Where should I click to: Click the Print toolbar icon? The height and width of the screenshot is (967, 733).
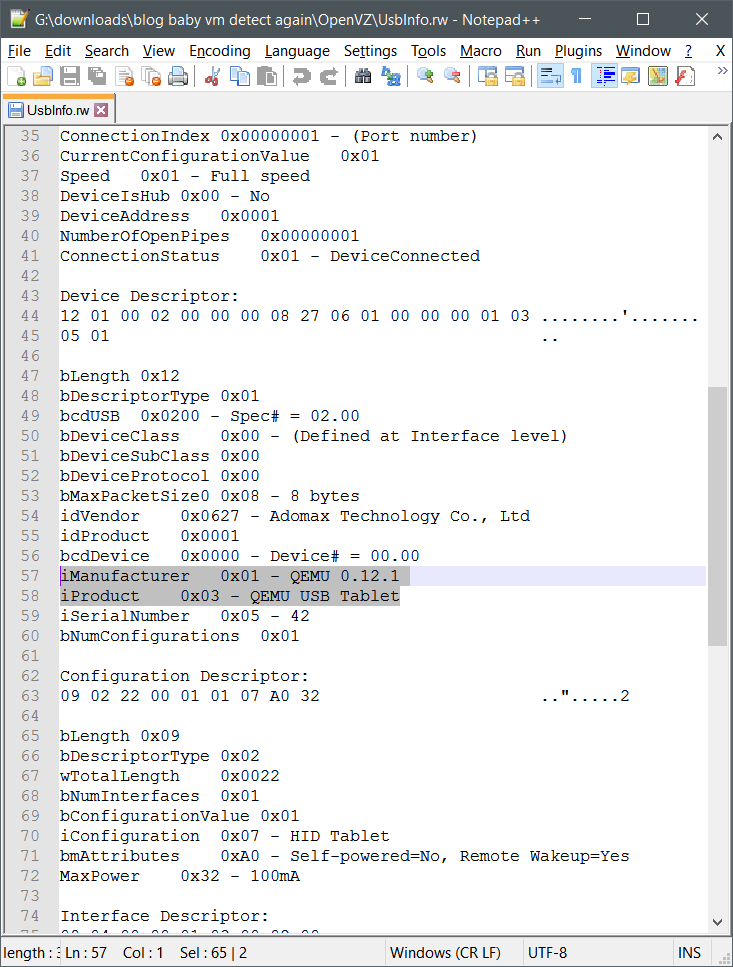(x=178, y=76)
